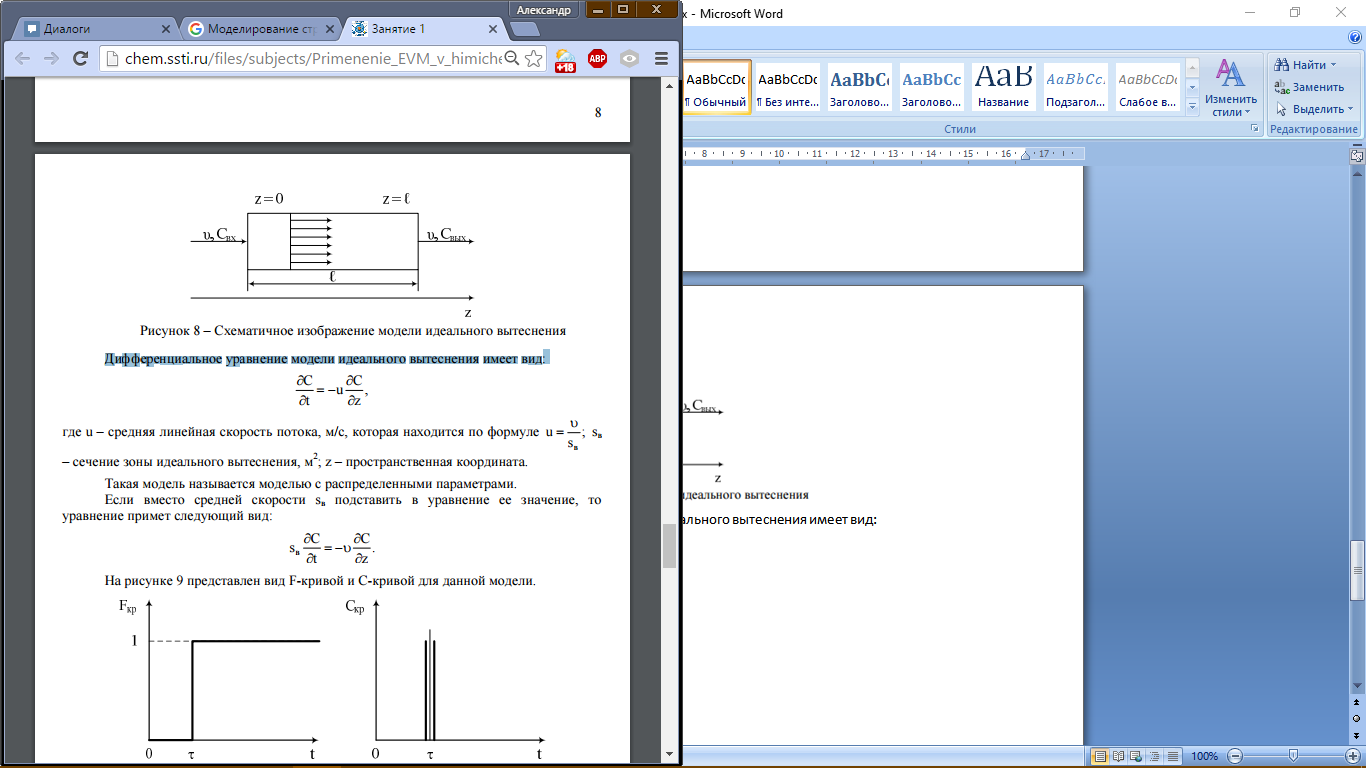
Task: Click the Word vertical scrollbar thumb
Action: pyautogui.click(x=1357, y=571)
